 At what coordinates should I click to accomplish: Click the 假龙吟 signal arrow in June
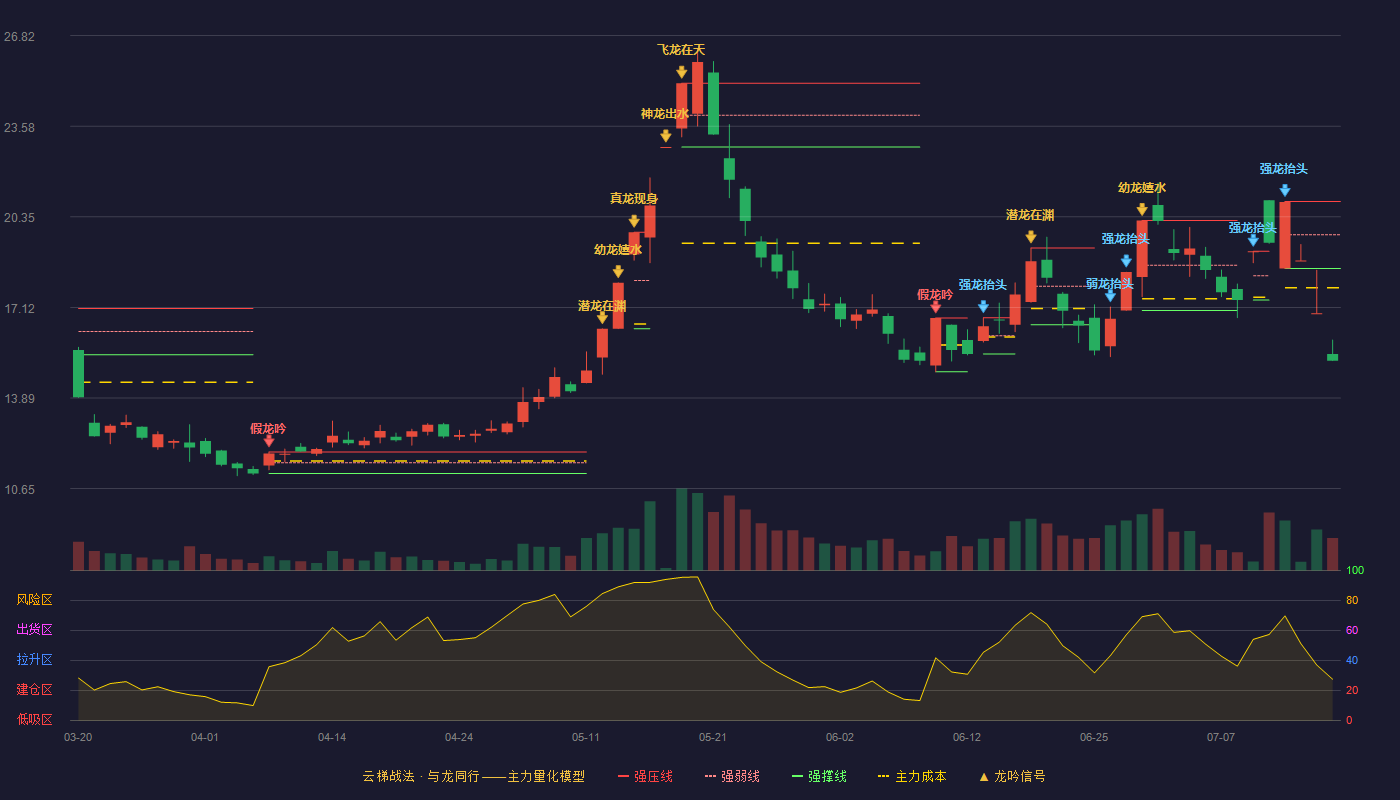pyautogui.click(x=936, y=307)
